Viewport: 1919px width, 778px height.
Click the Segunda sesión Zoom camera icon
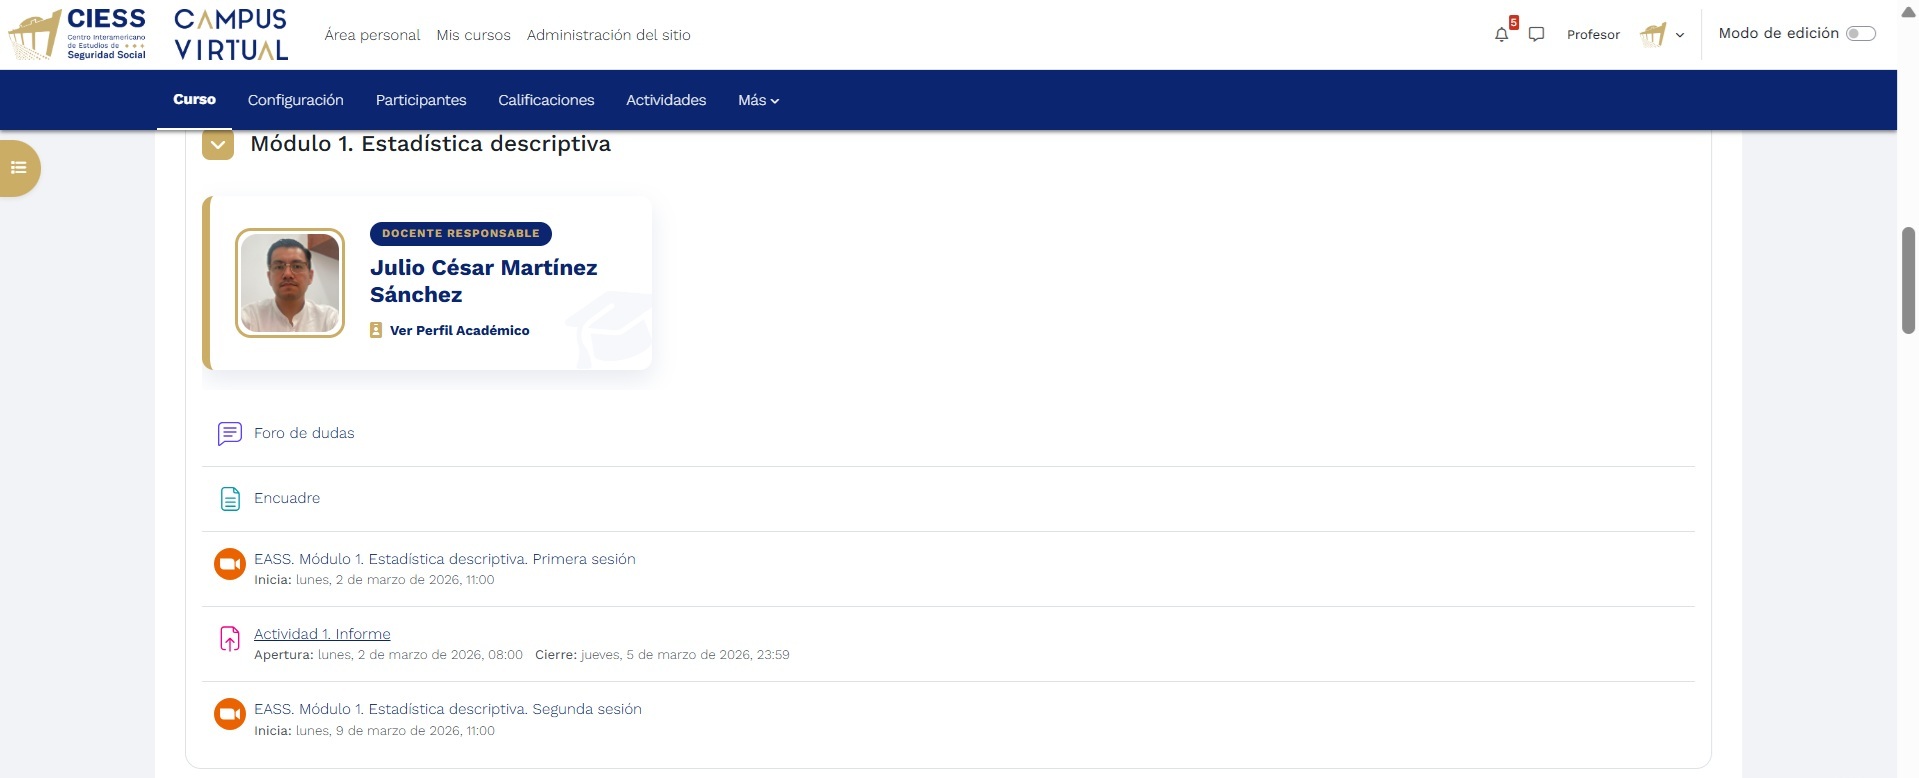tap(229, 714)
